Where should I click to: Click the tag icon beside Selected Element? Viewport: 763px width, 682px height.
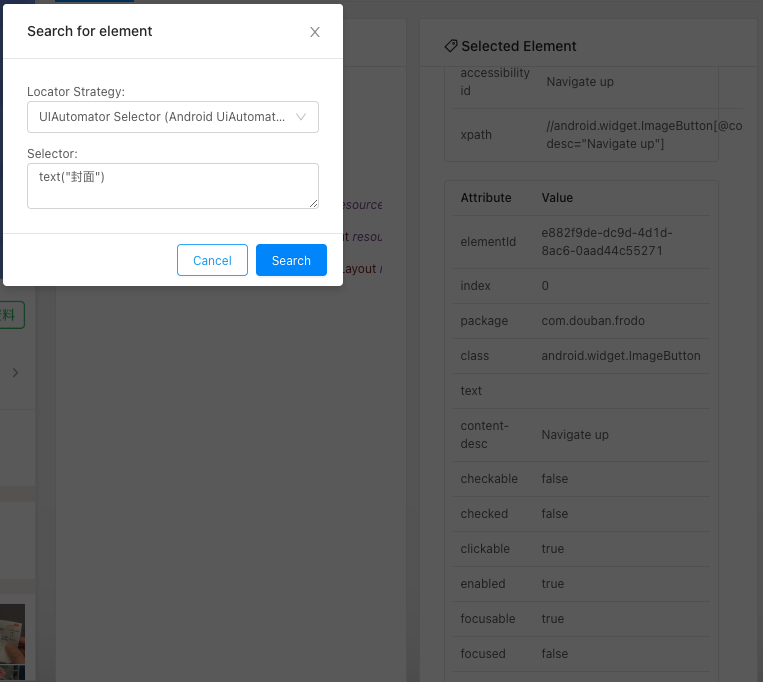tap(451, 46)
